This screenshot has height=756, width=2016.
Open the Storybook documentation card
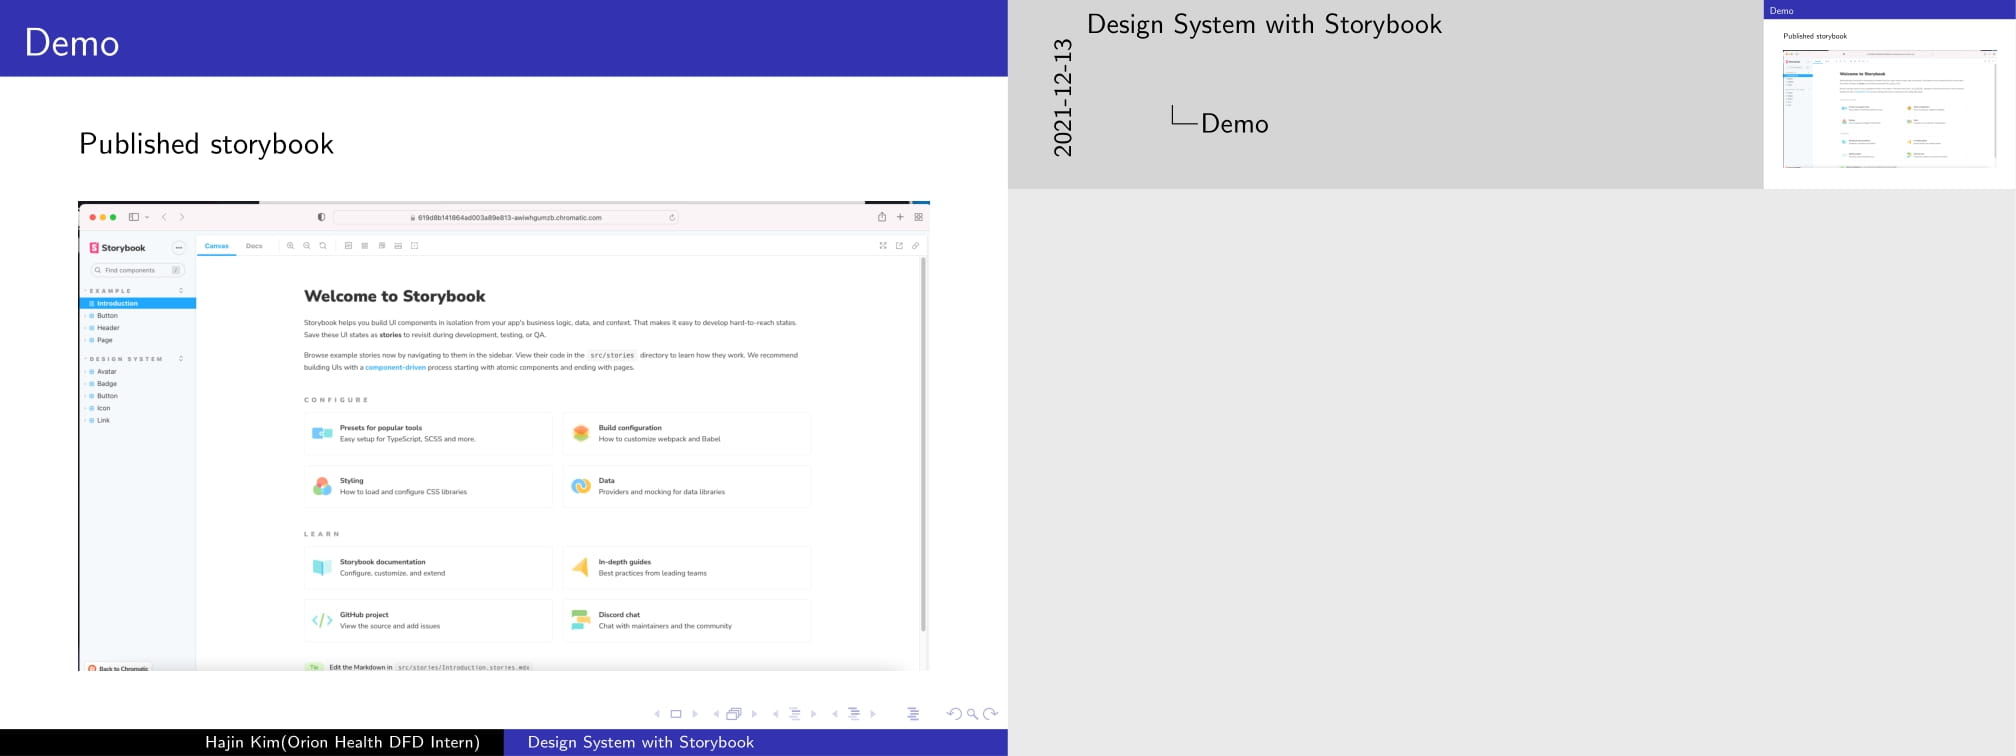point(428,567)
